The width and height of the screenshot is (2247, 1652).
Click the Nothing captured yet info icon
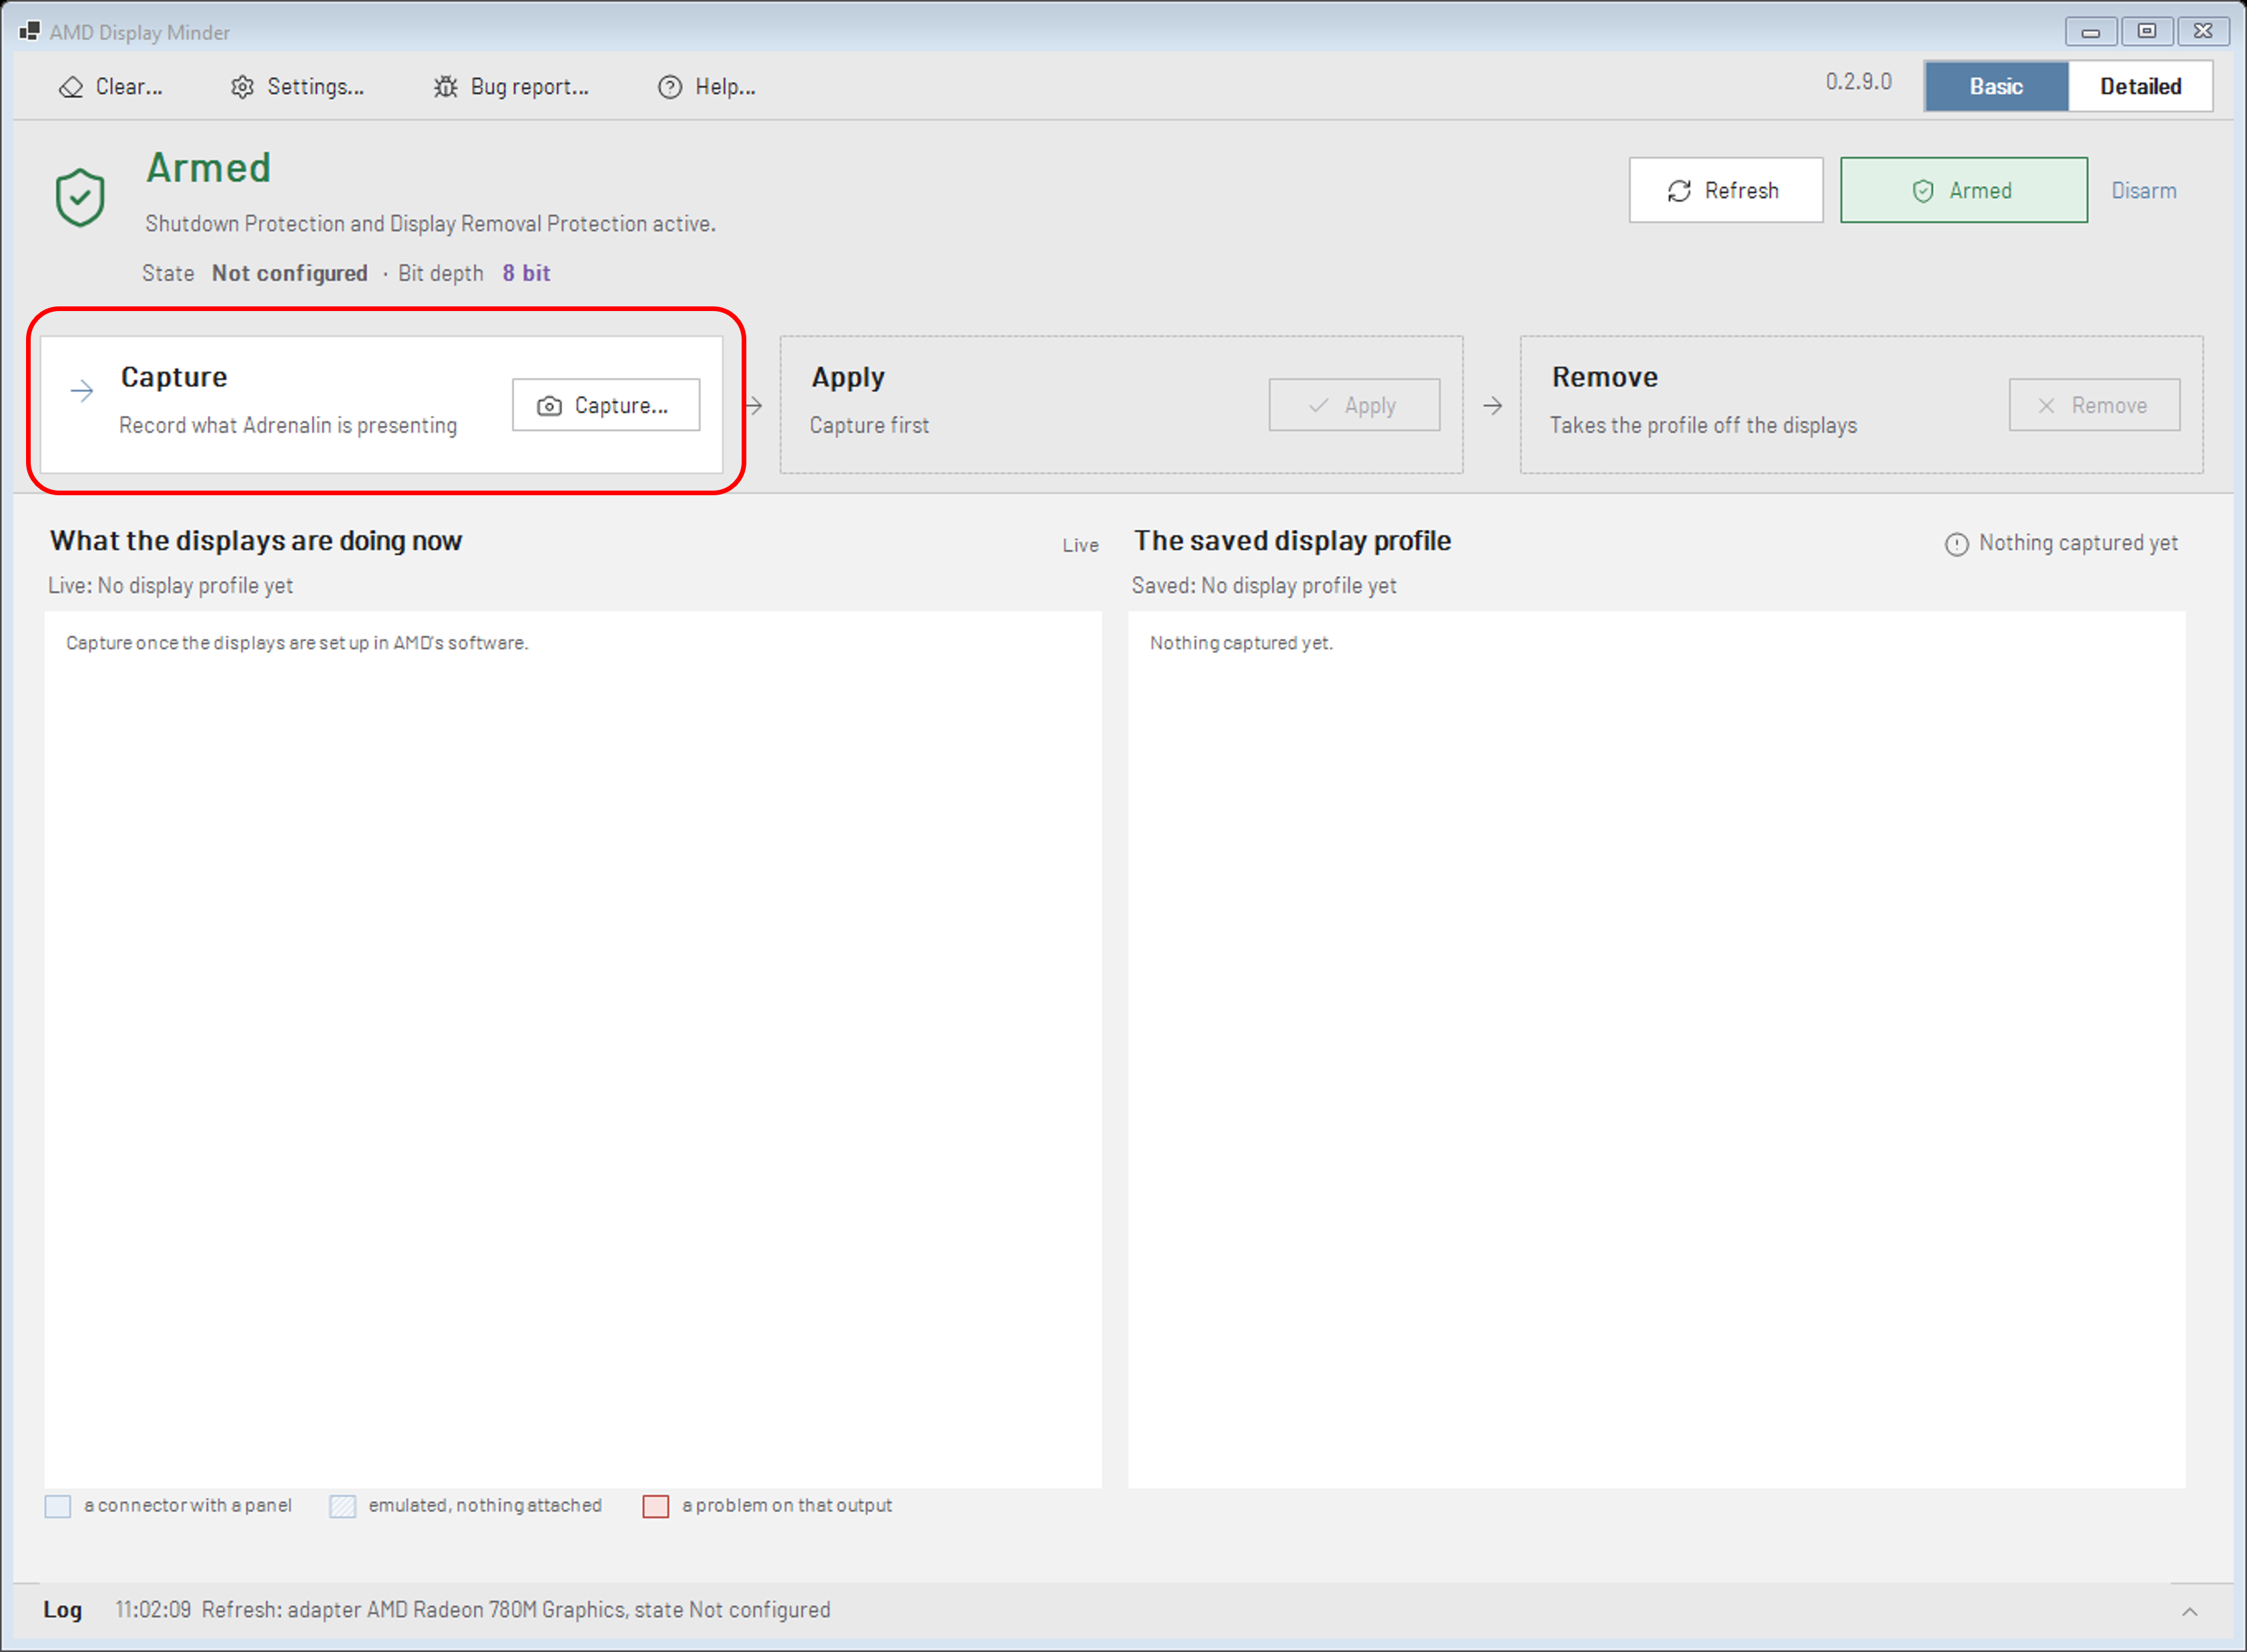[x=1956, y=543]
